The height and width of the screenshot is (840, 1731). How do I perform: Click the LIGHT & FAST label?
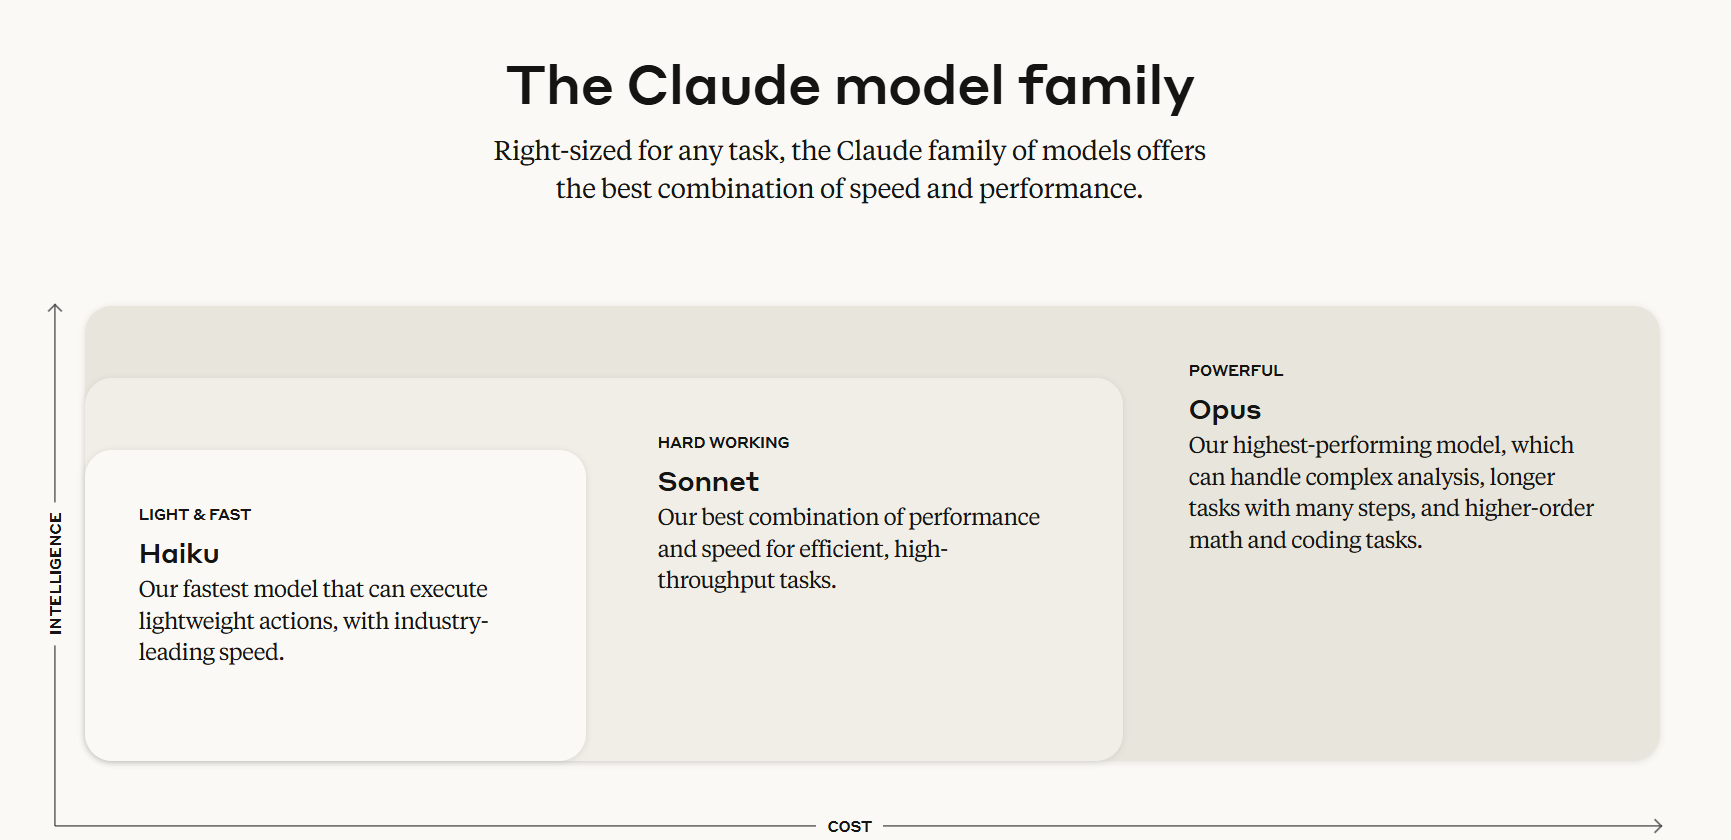[195, 514]
